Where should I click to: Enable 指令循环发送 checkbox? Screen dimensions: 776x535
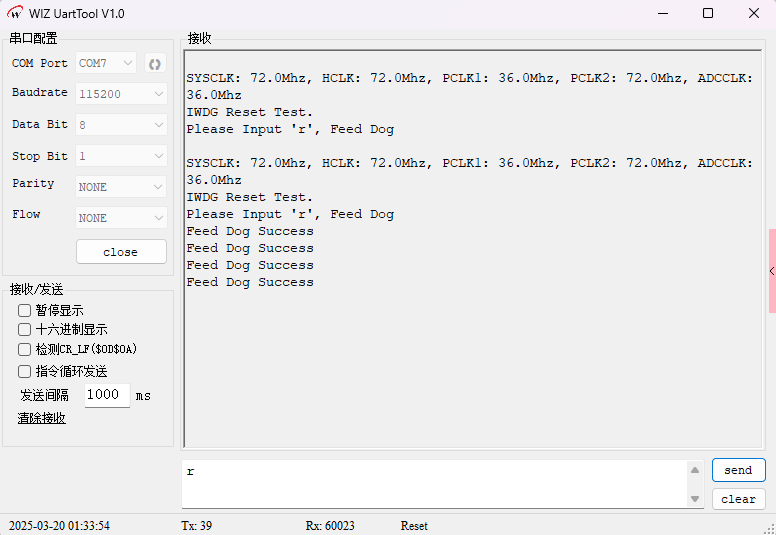click(x=25, y=371)
